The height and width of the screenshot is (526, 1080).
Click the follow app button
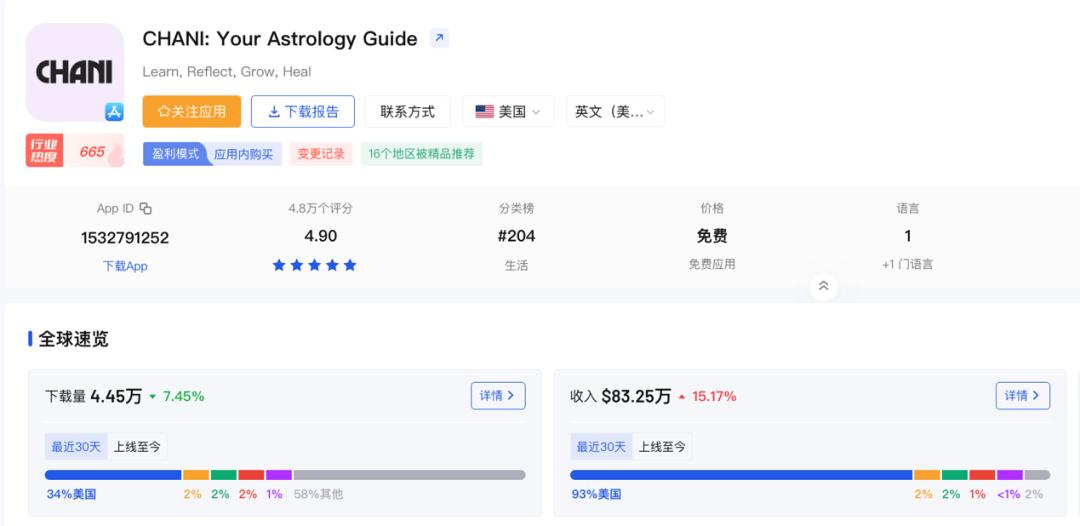pos(192,112)
